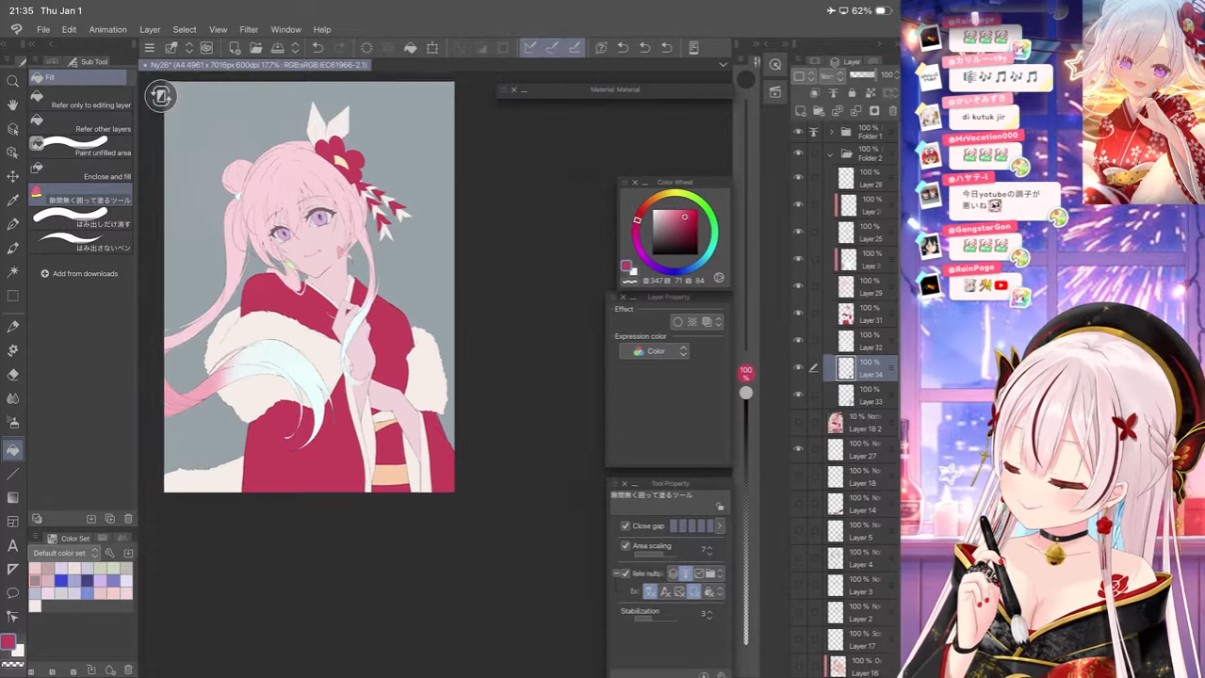Open the Animation menu
This screenshot has width=1205, height=678.
click(x=107, y=30)
